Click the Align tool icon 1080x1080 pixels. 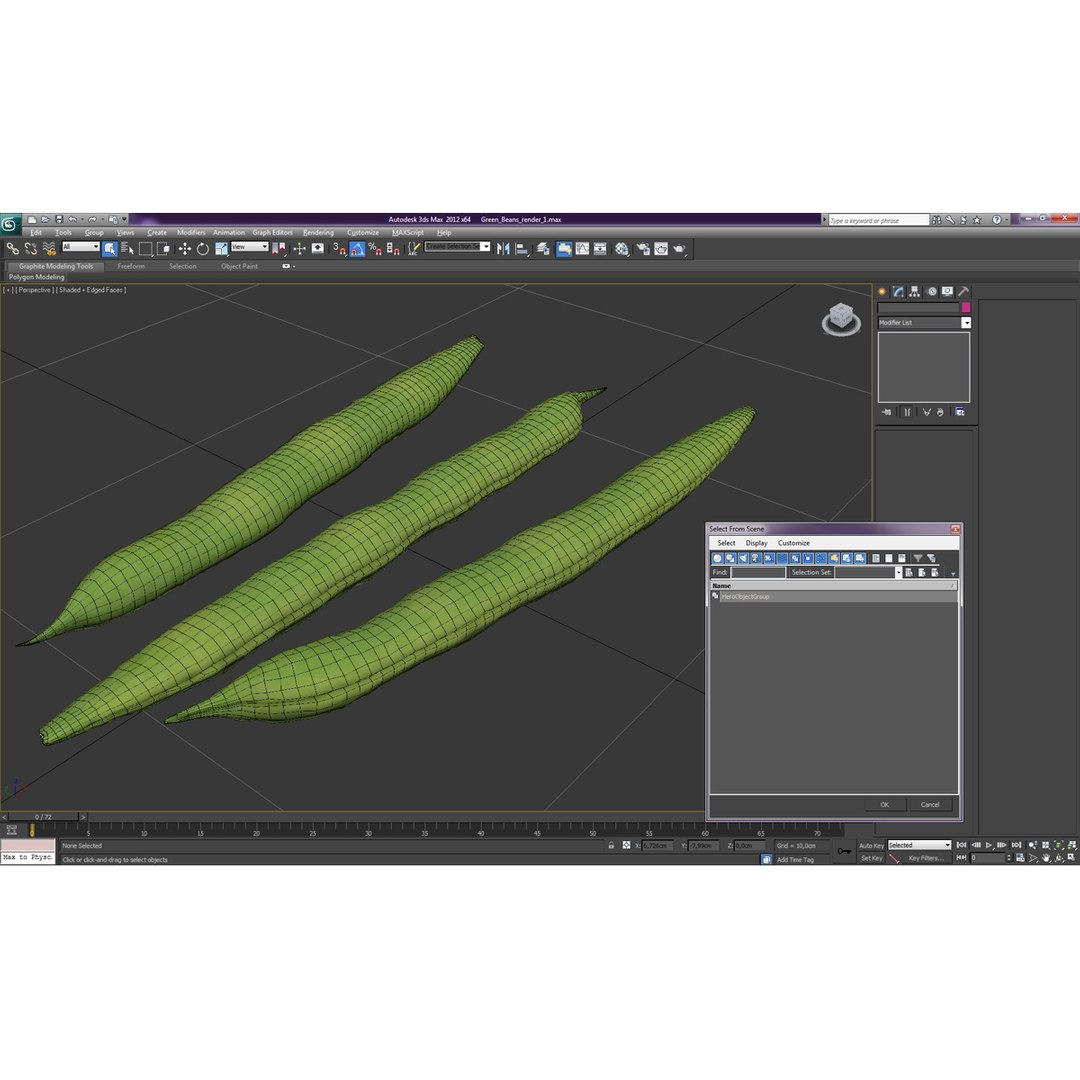pos(522,249)
